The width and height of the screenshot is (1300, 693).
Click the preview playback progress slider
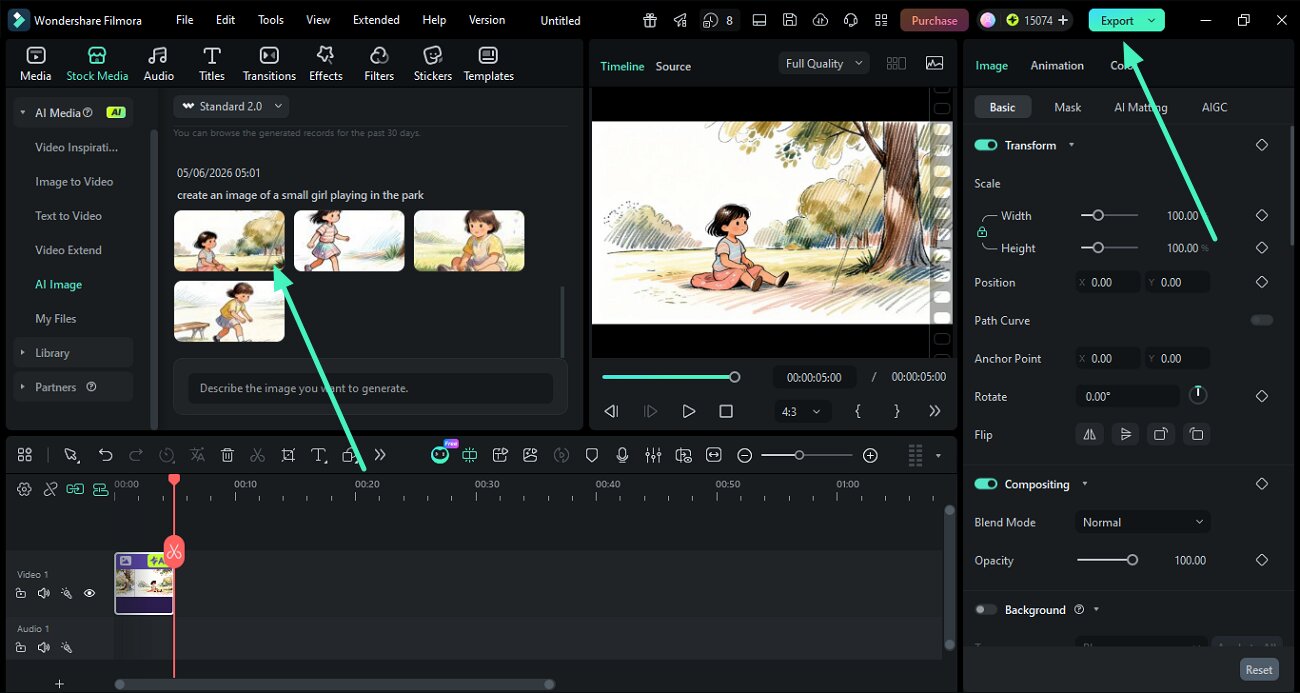tap(670, 377)
